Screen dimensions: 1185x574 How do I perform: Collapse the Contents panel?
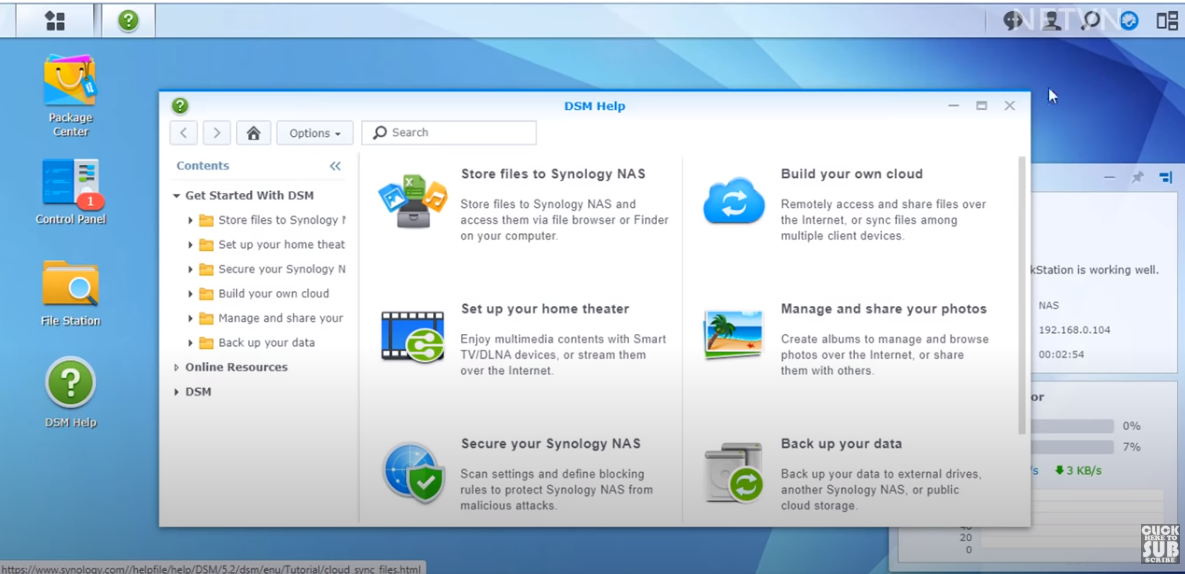coord(335,166)
